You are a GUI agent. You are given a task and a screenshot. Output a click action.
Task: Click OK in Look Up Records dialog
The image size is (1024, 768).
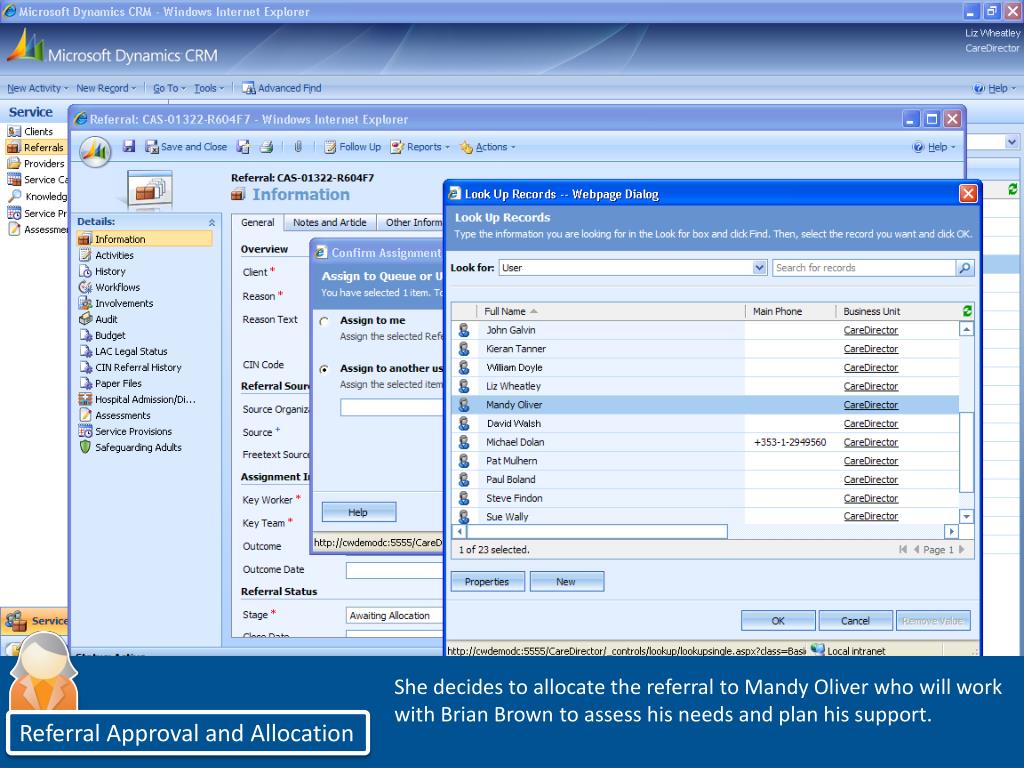click(778, 621)
